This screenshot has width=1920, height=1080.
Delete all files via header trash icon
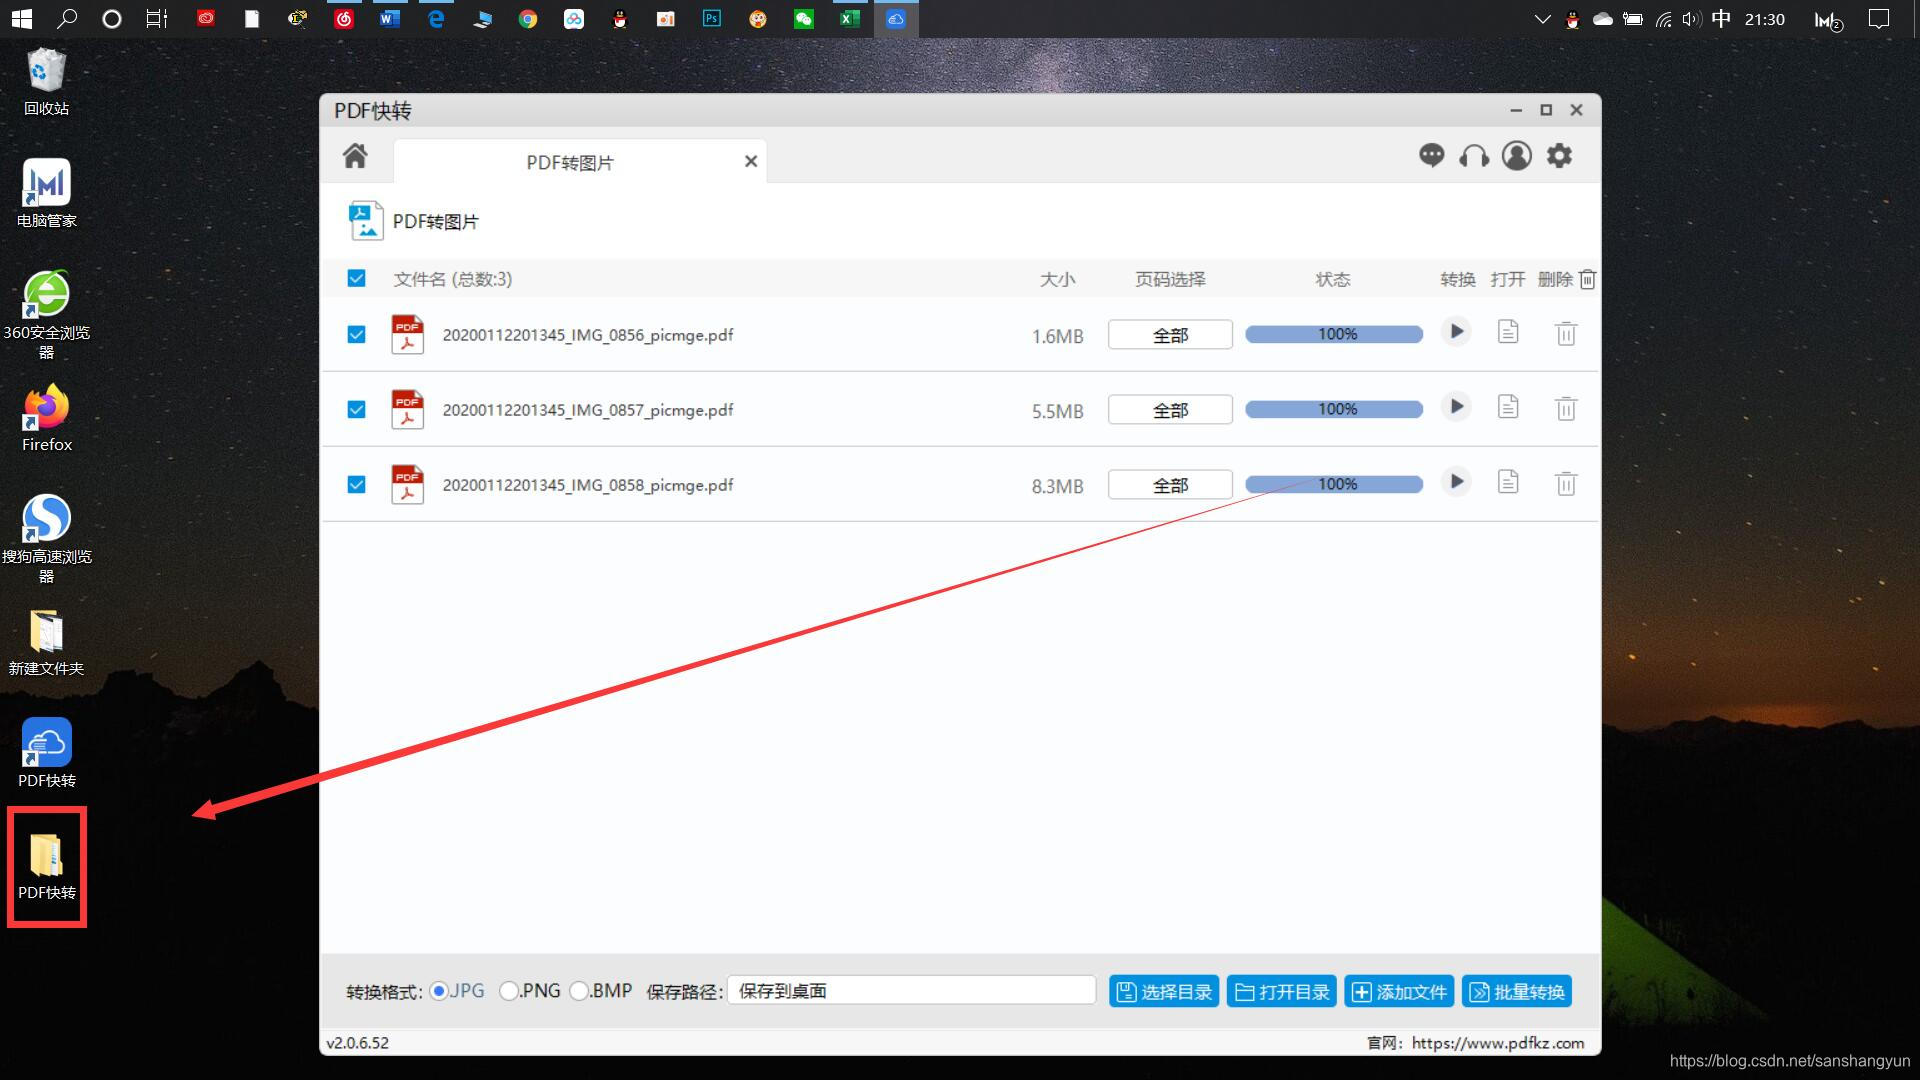pos(1587,279)
